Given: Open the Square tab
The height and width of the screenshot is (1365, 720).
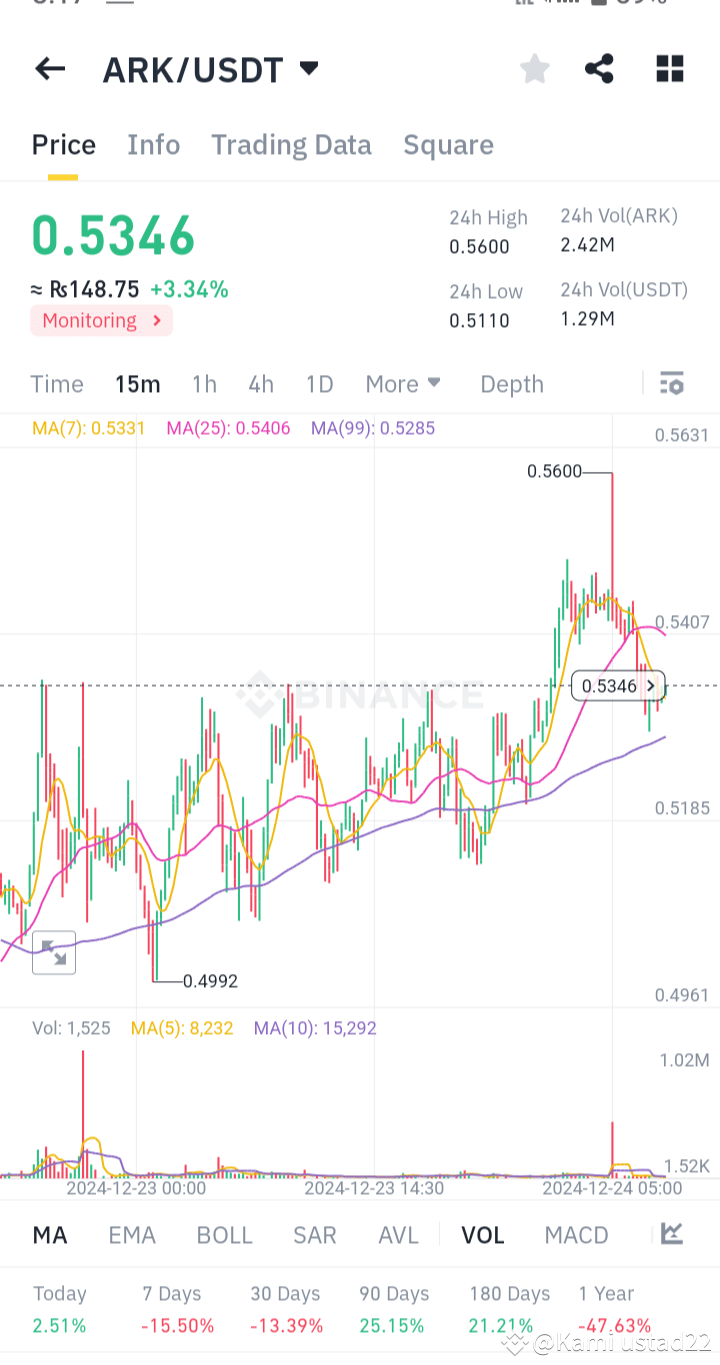Looking at the screenshot, I should pyautogui.click(x=448, y=144).
